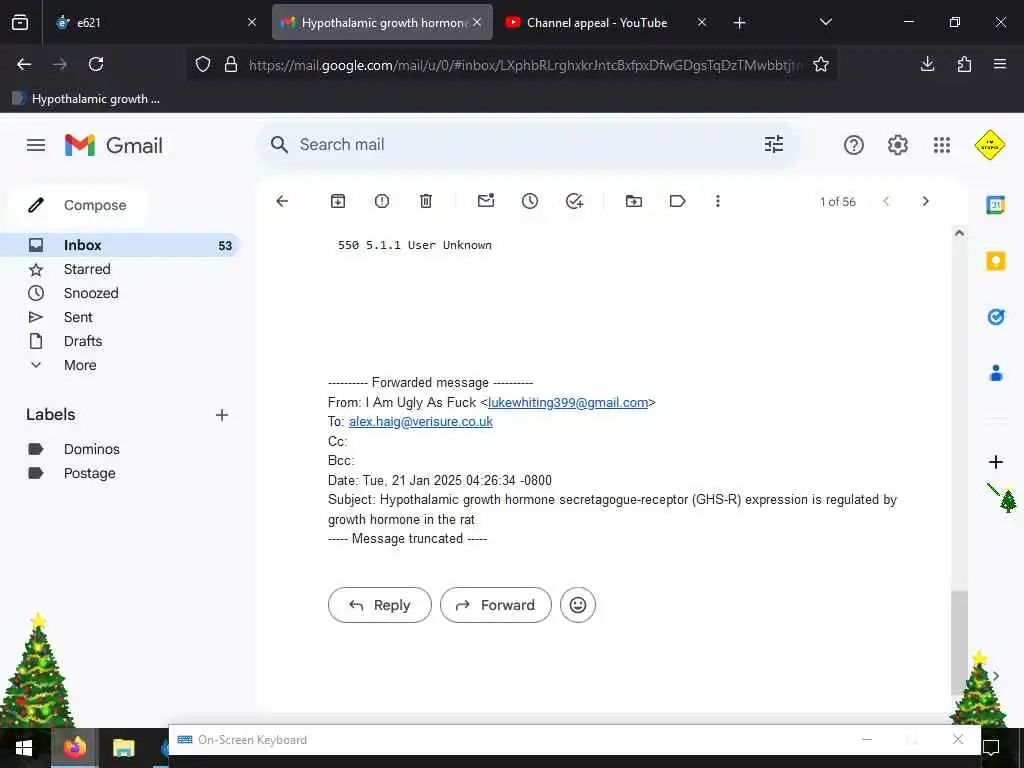1024x768 pixels.
Task: Get add-ons plus icon in side panel
Action: tap(995, 462)
